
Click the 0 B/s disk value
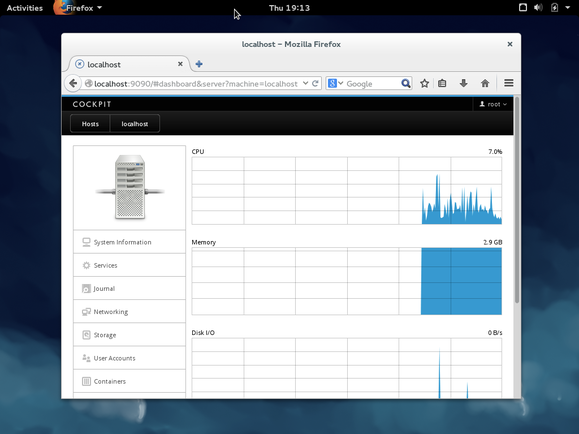(495, 332)
